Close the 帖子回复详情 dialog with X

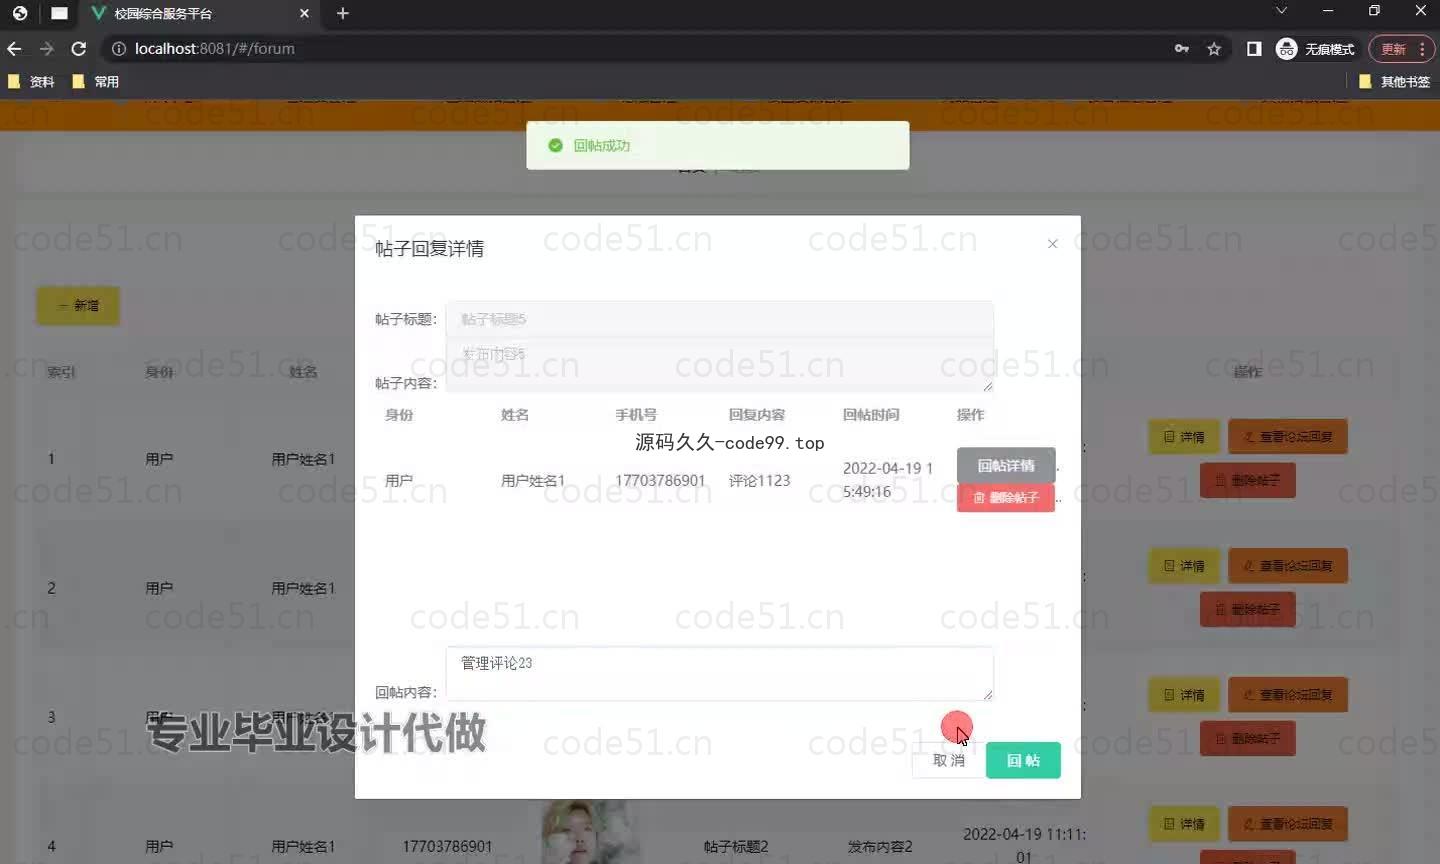[x=1052, y=244]
